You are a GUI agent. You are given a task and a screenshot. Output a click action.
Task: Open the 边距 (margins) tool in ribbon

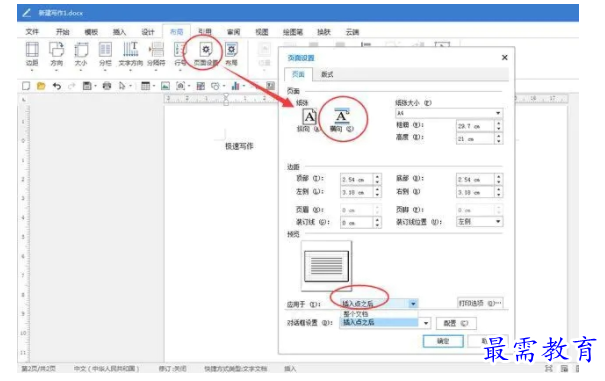[x=32, y=54]
